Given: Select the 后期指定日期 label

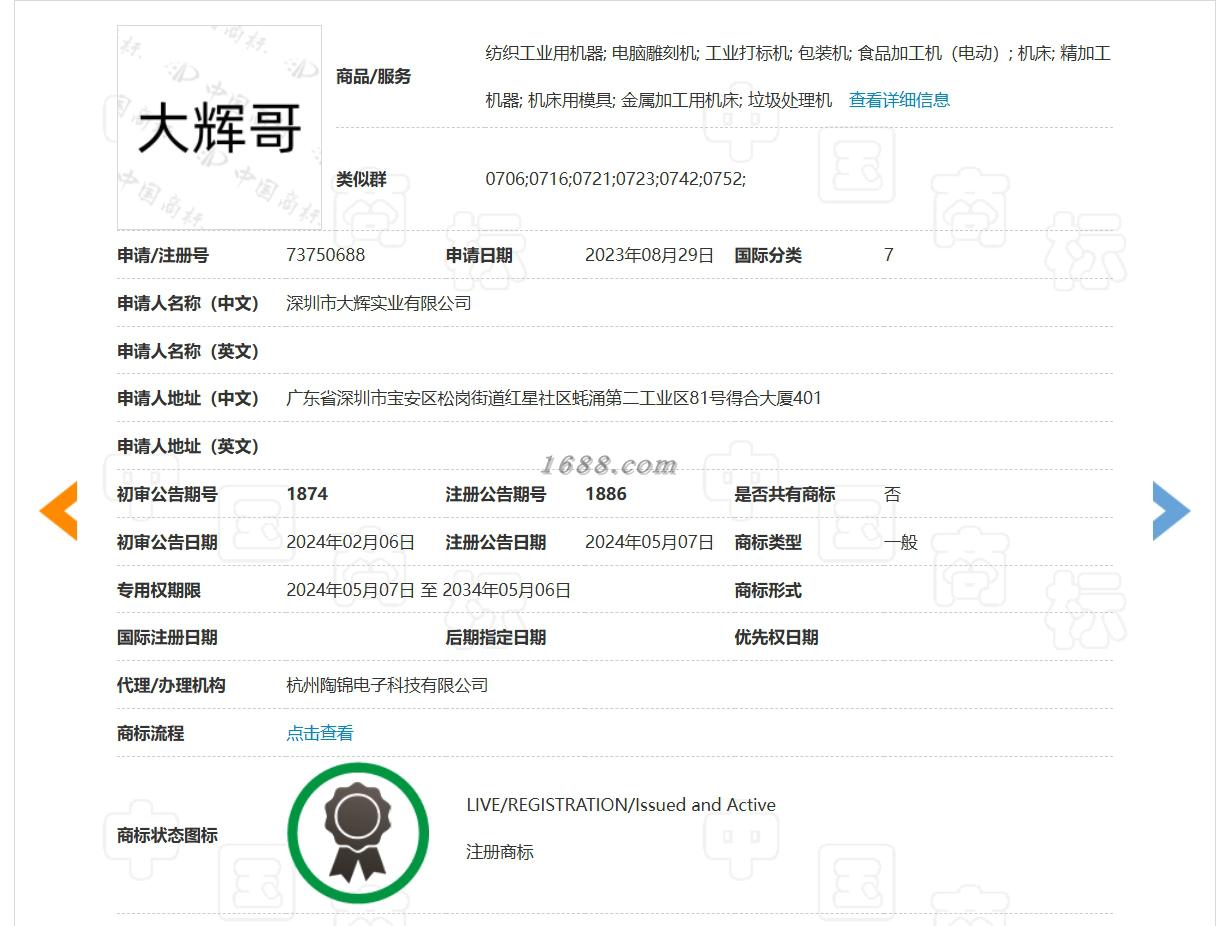Looking at the screenshot, I should 496,637.
